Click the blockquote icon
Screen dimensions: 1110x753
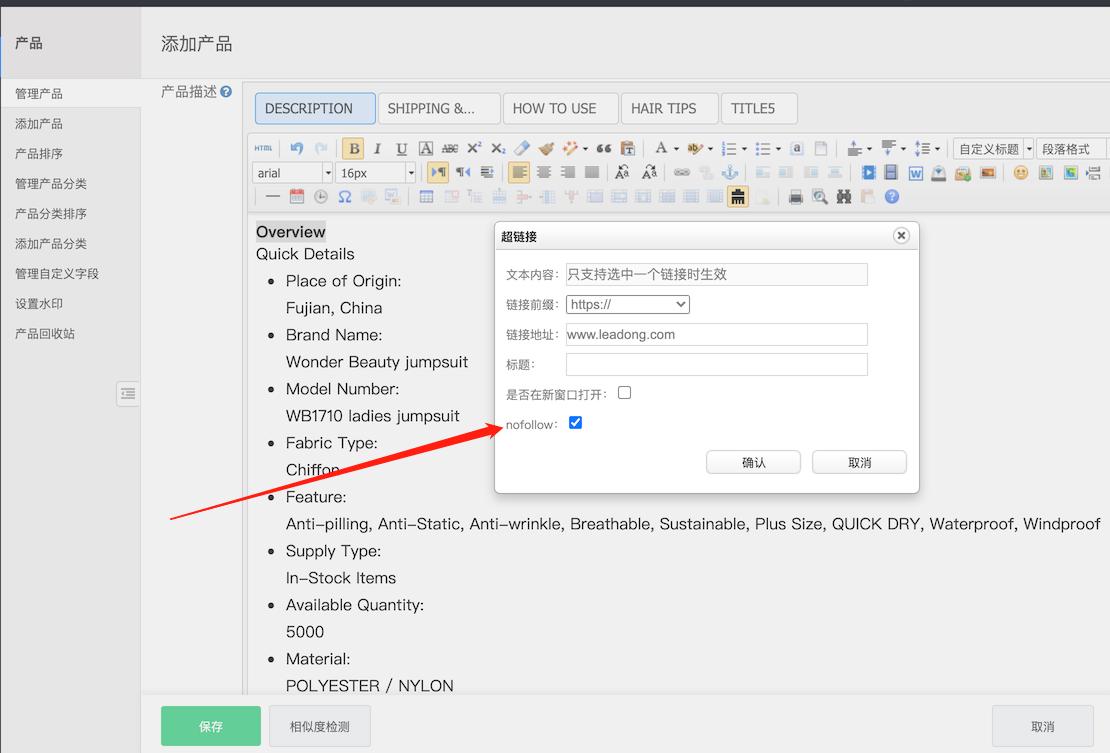click(603, 149)
